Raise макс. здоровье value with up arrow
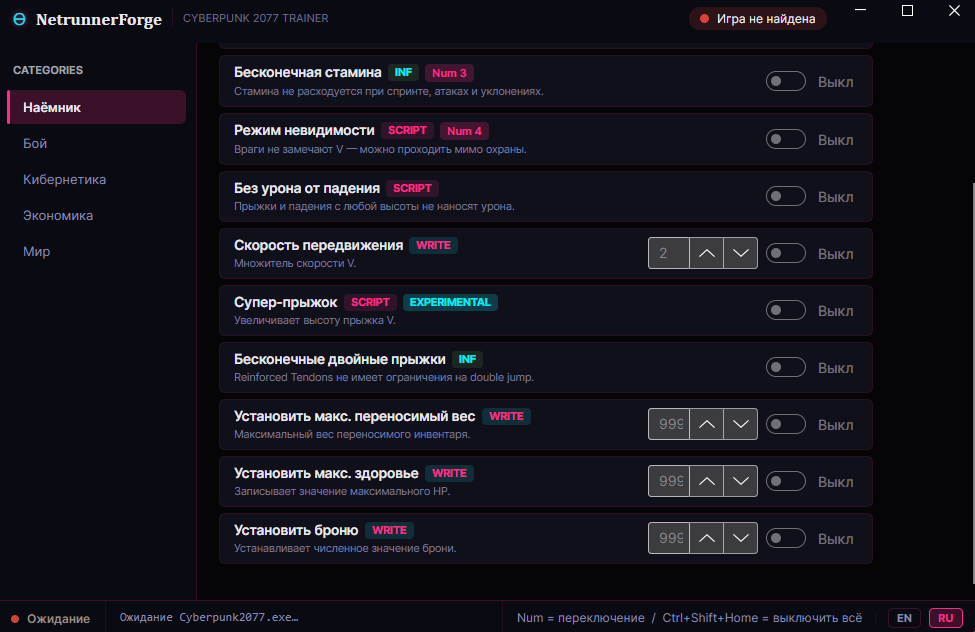975x632 pixels. pos(706,481)
